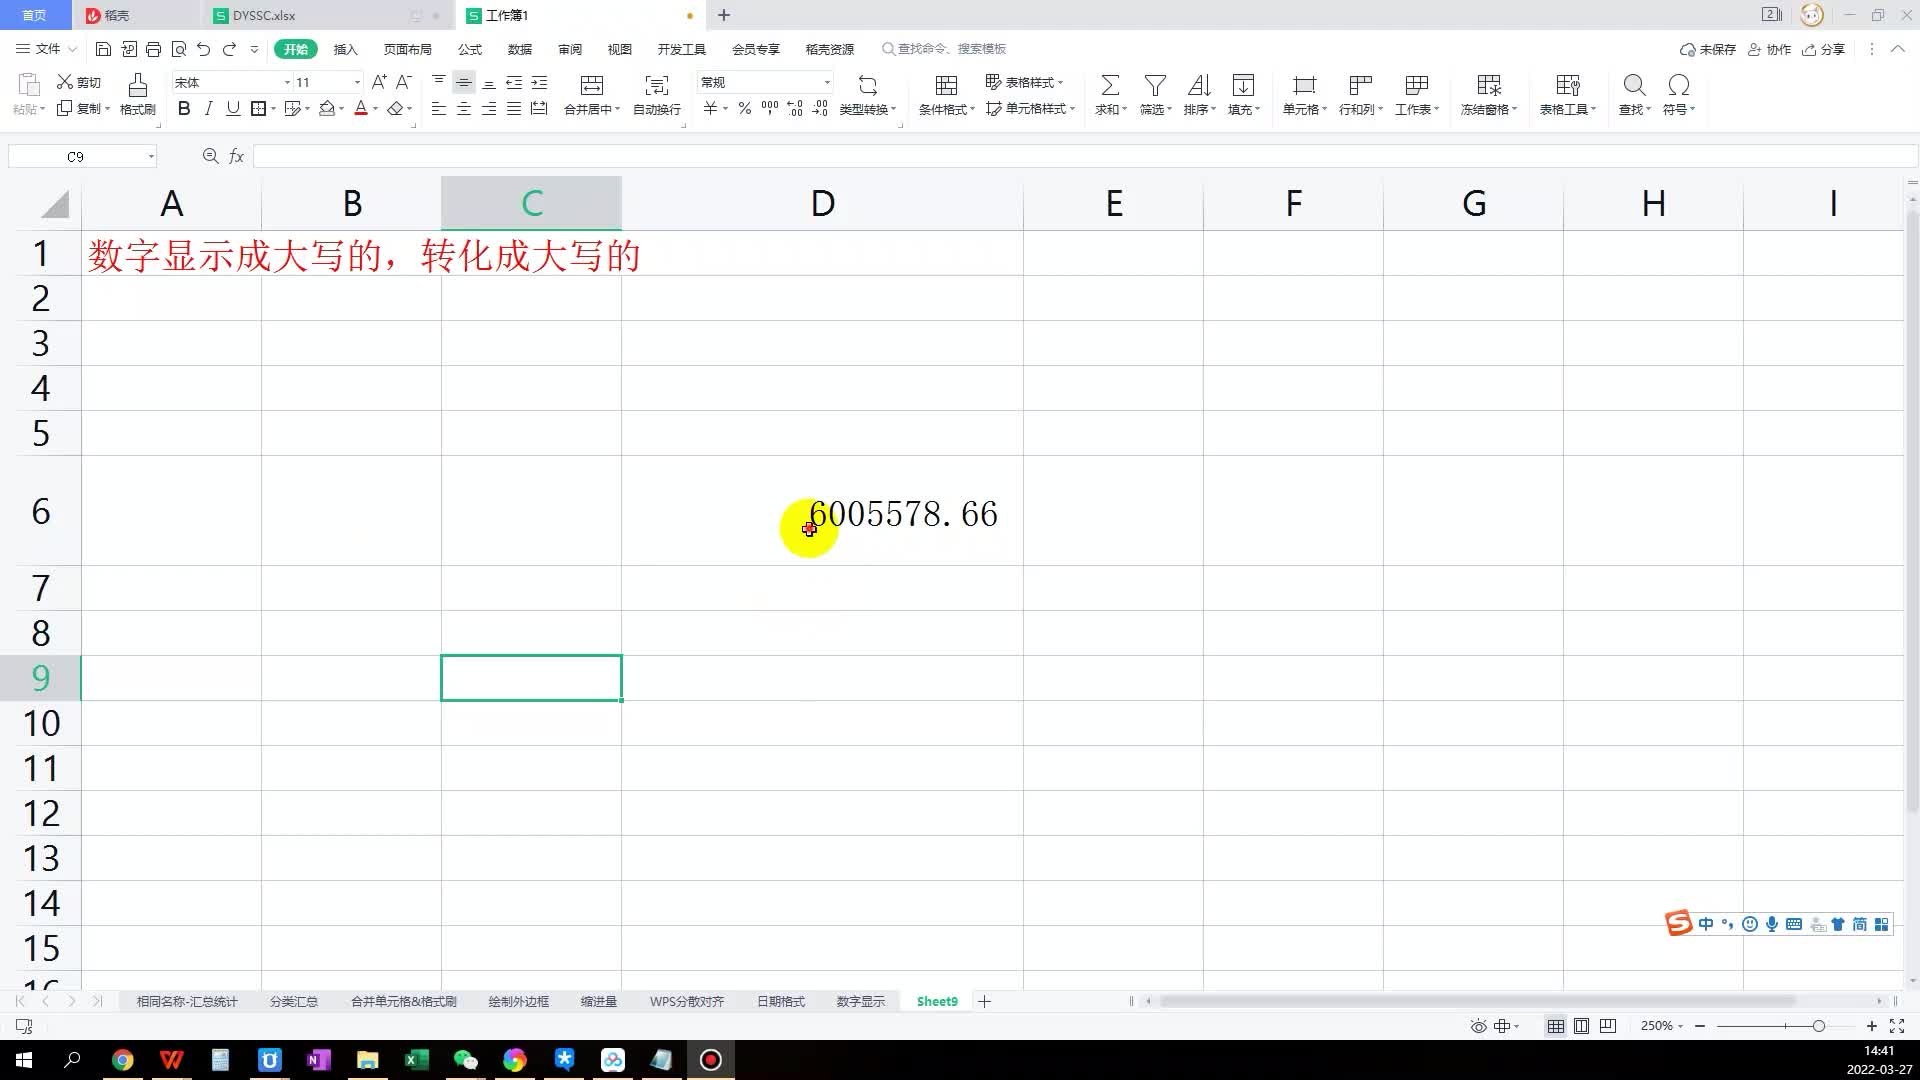Open the Page Layout (页面布局) tab
Viewport: 1920px width, 1080px height.
click(408, 49)
